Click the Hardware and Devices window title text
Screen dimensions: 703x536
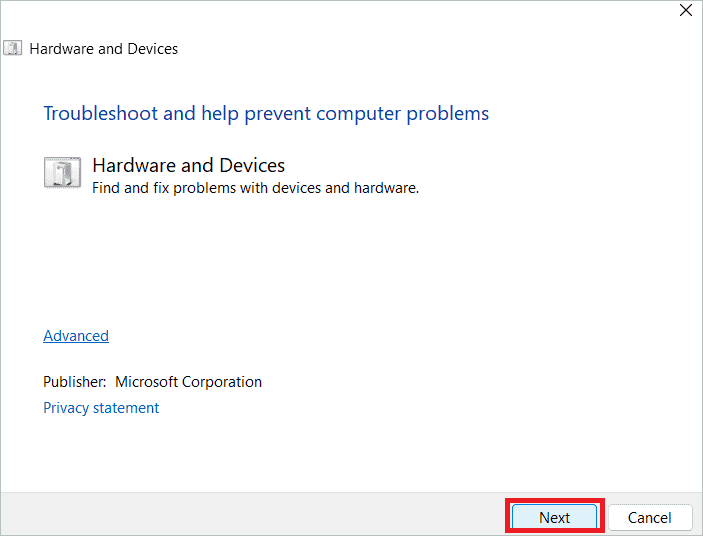[x=104, y=48]
